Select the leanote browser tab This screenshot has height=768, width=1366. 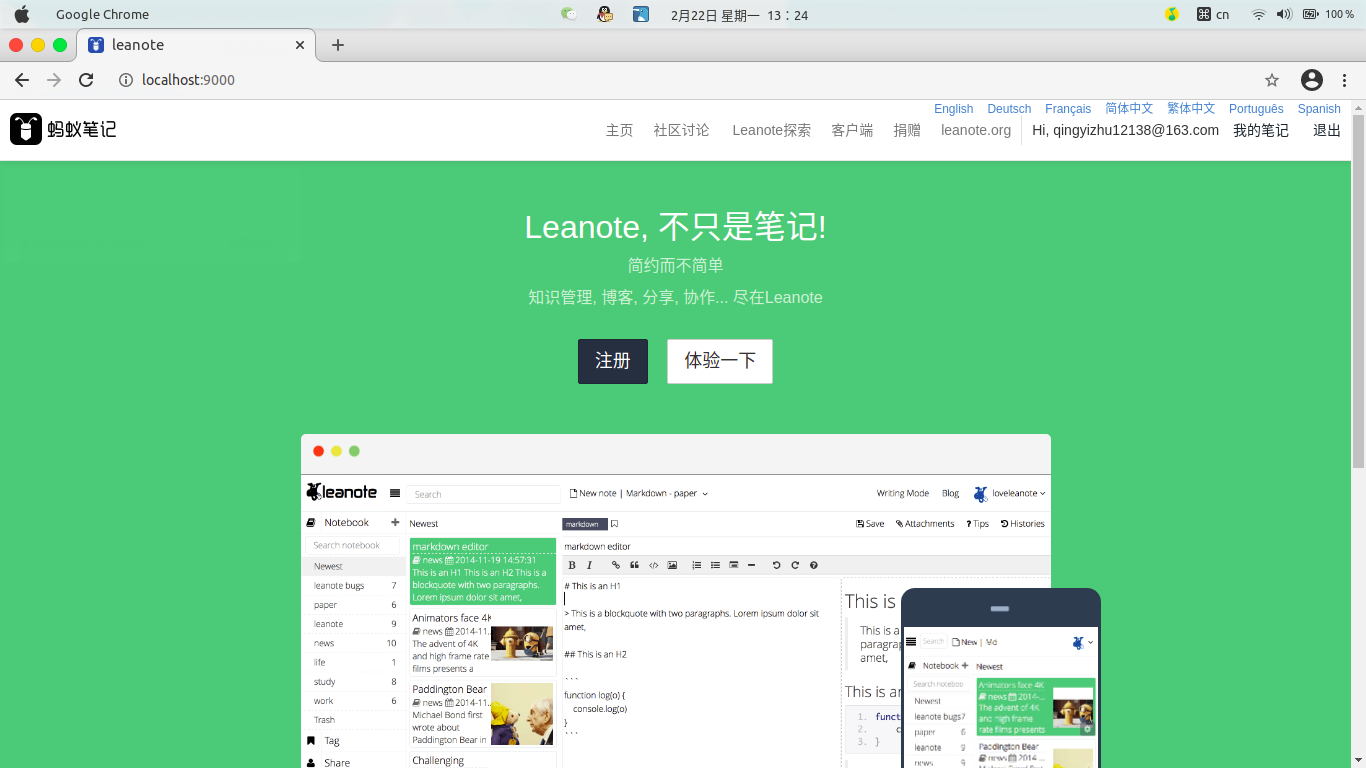coord(196,45)
